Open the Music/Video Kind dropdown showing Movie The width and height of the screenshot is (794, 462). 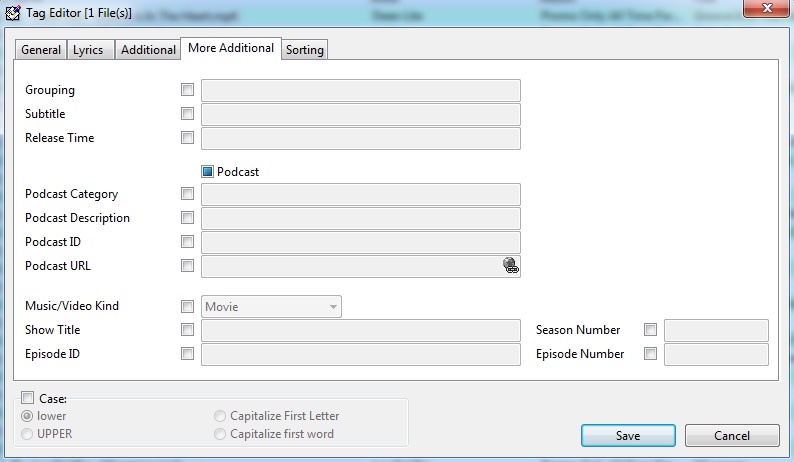pos(271,306)
